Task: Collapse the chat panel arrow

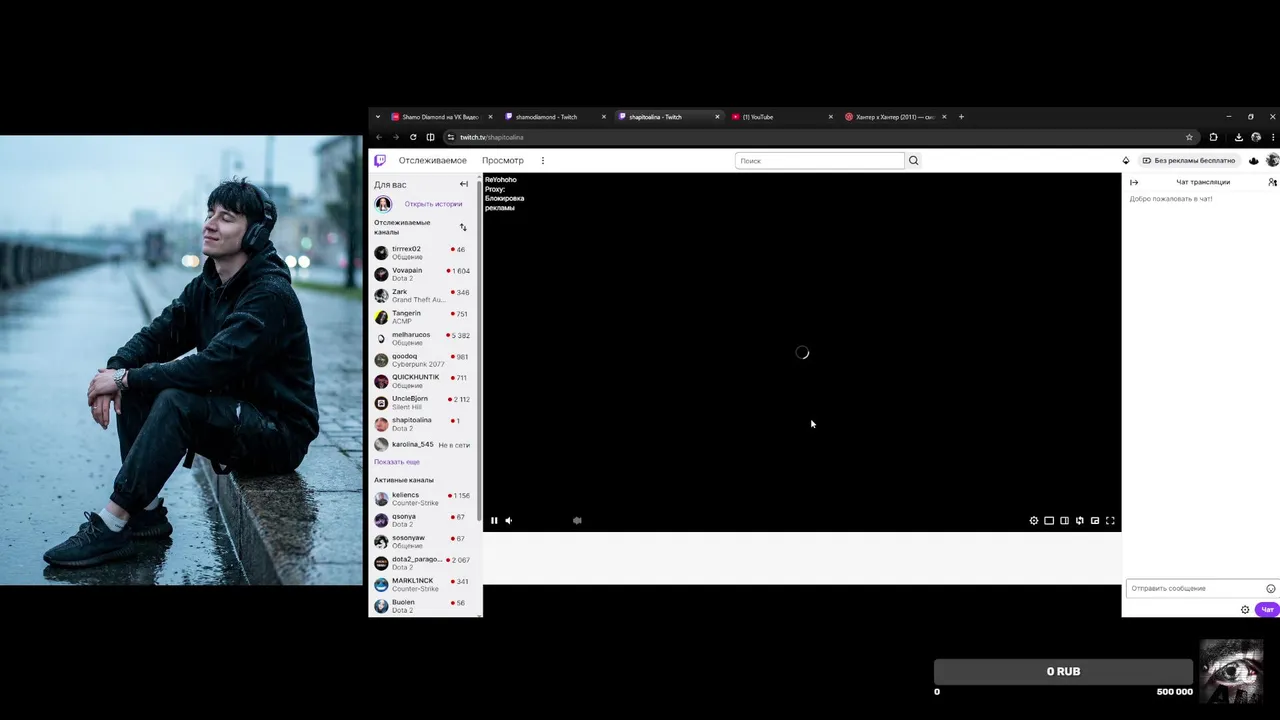Action: pos(1134,182)
